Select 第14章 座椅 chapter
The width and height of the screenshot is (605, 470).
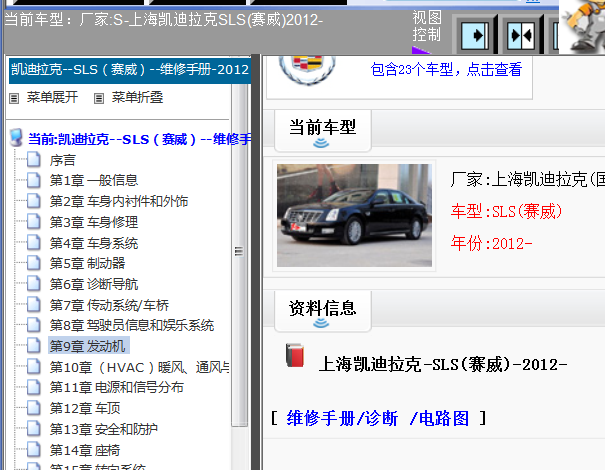pyautogui.click(x=85, y=450)
